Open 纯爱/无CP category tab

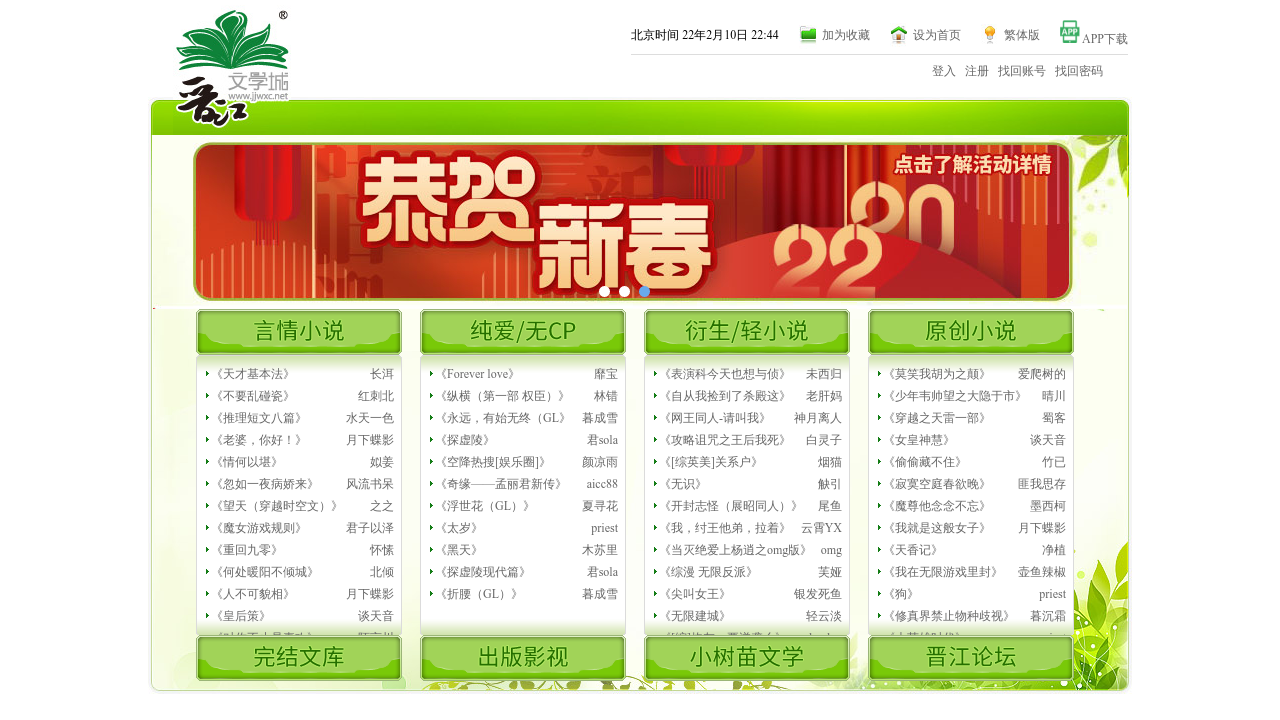(523, 332)
